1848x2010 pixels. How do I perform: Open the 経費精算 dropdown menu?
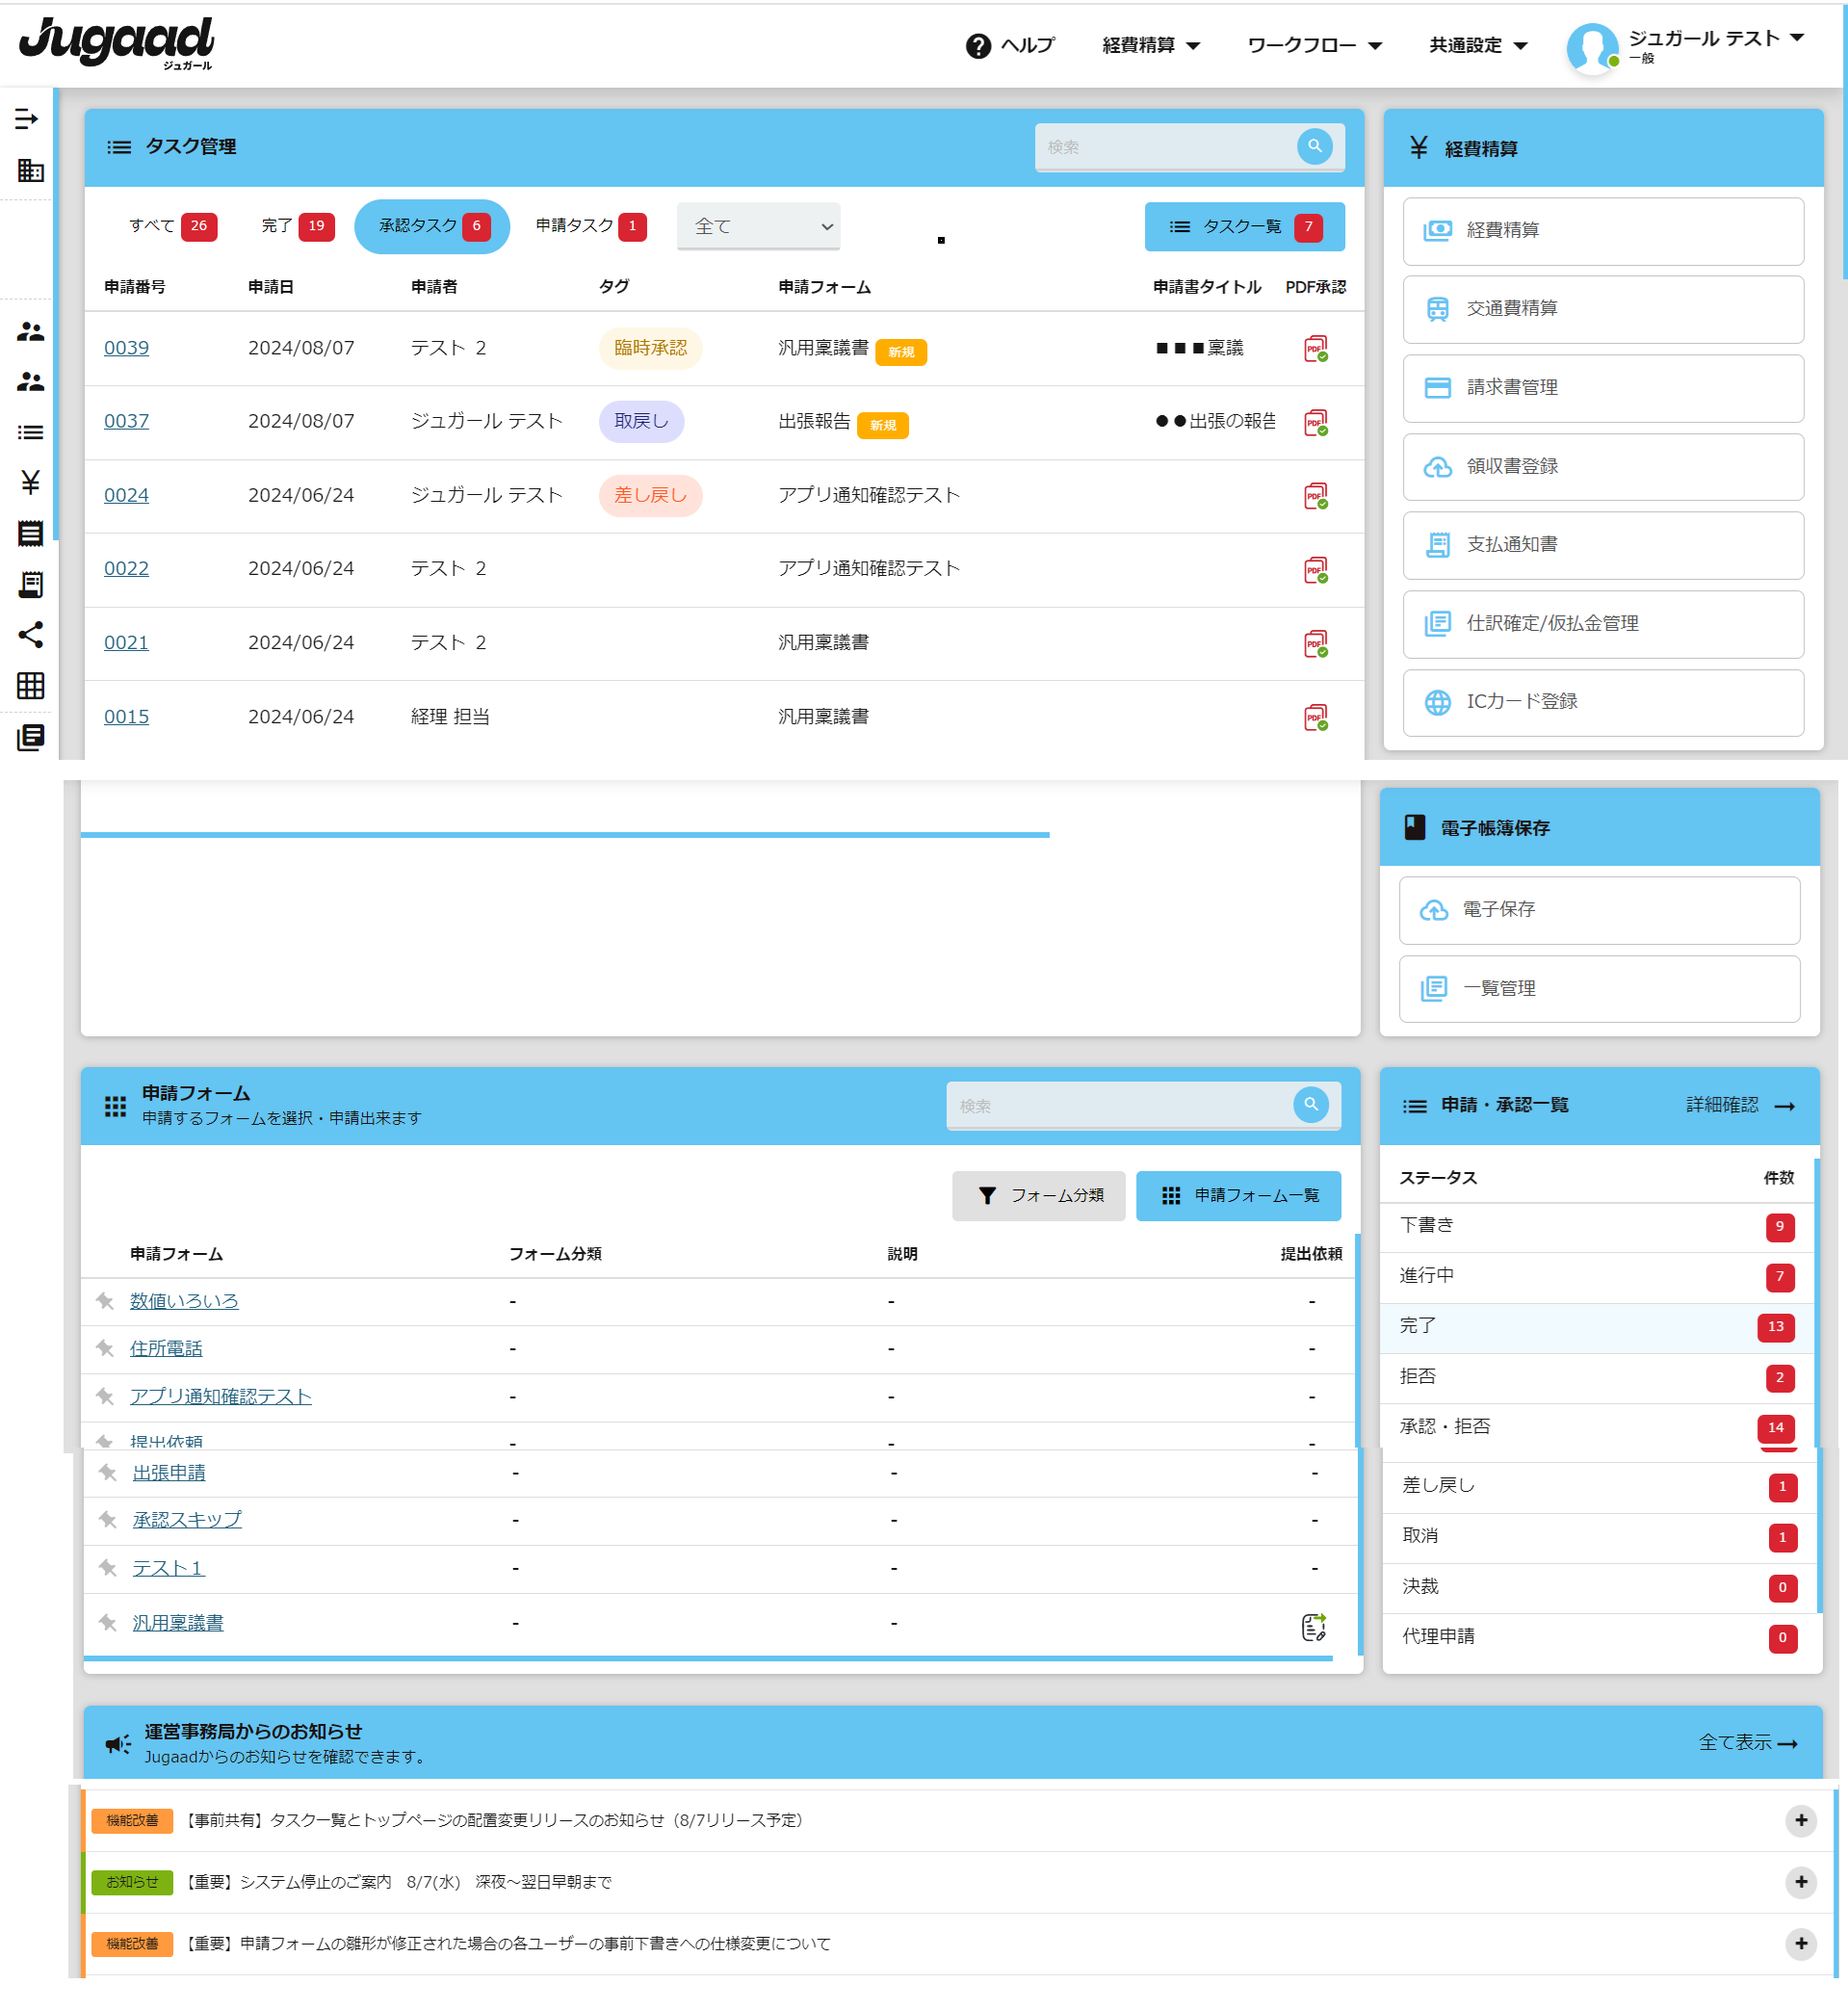[x=1150, y=46]
